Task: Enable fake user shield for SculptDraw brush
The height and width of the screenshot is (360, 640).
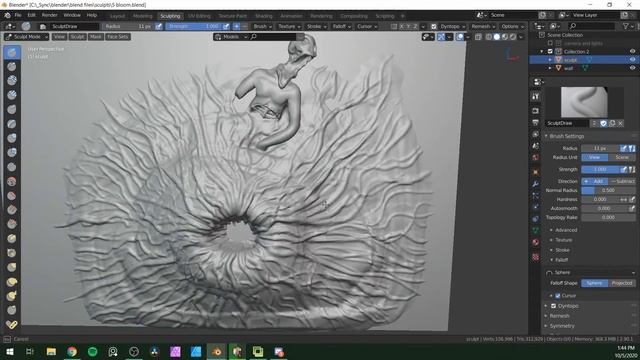Action: coord(603,123)
